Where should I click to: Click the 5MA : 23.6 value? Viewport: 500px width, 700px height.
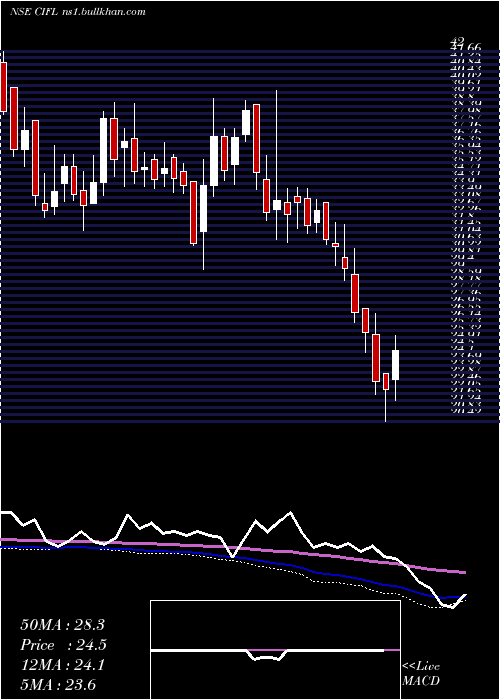[59, 684]
